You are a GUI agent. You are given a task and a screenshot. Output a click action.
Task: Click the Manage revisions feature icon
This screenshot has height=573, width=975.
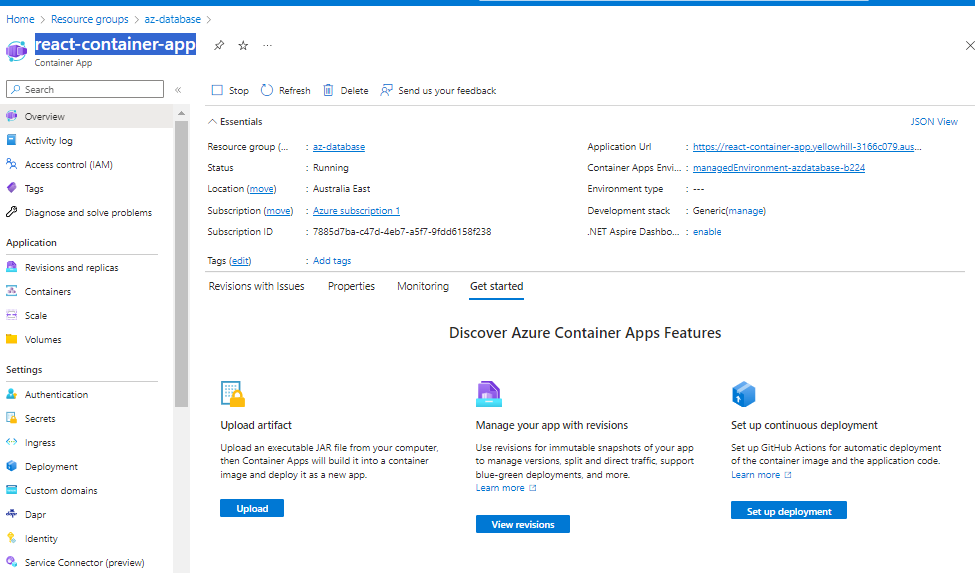click(x=489, y=394)
